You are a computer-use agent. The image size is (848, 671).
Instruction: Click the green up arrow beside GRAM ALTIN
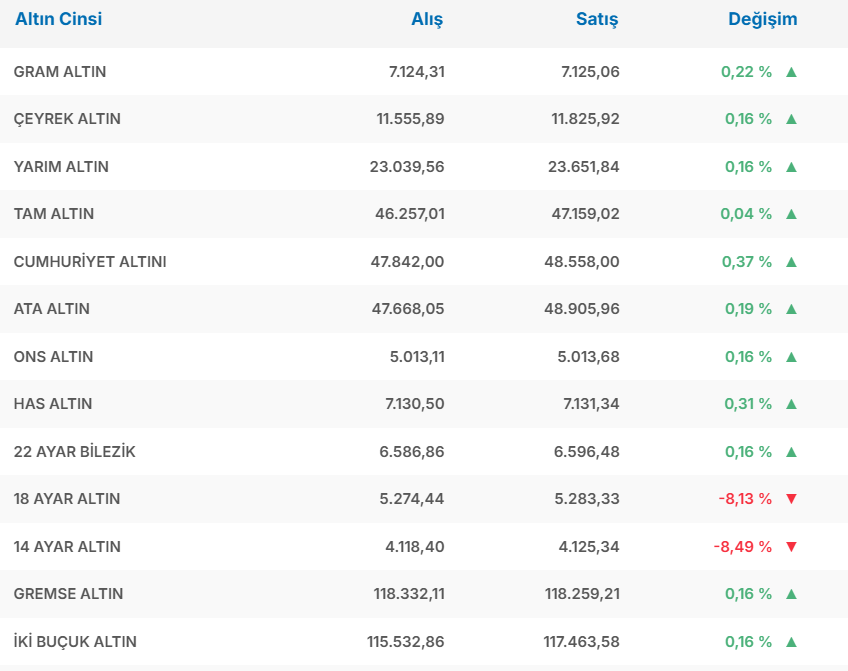[x=791, y=72]
